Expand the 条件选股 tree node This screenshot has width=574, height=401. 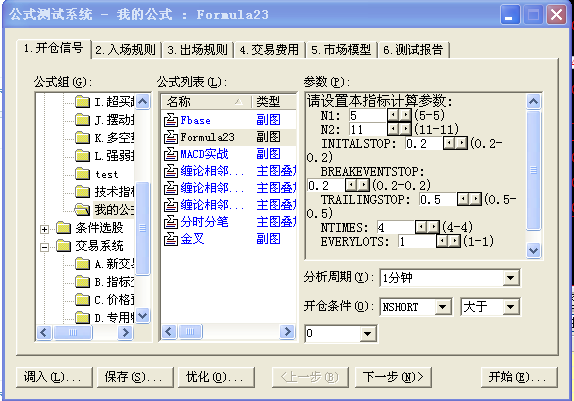pos(44,229)
